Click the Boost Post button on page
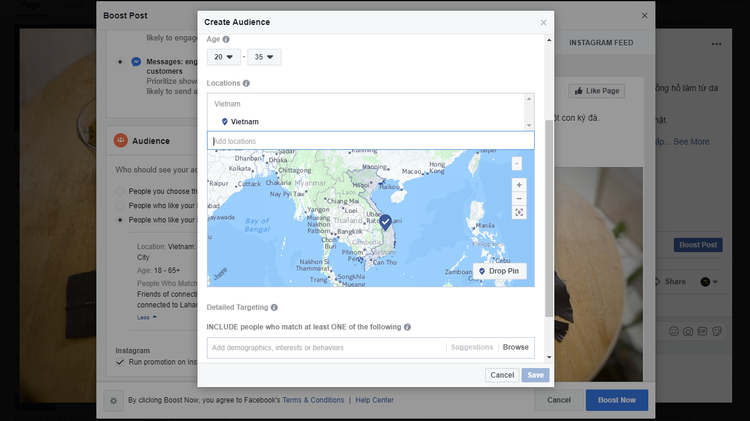 (x=698, y=245)
